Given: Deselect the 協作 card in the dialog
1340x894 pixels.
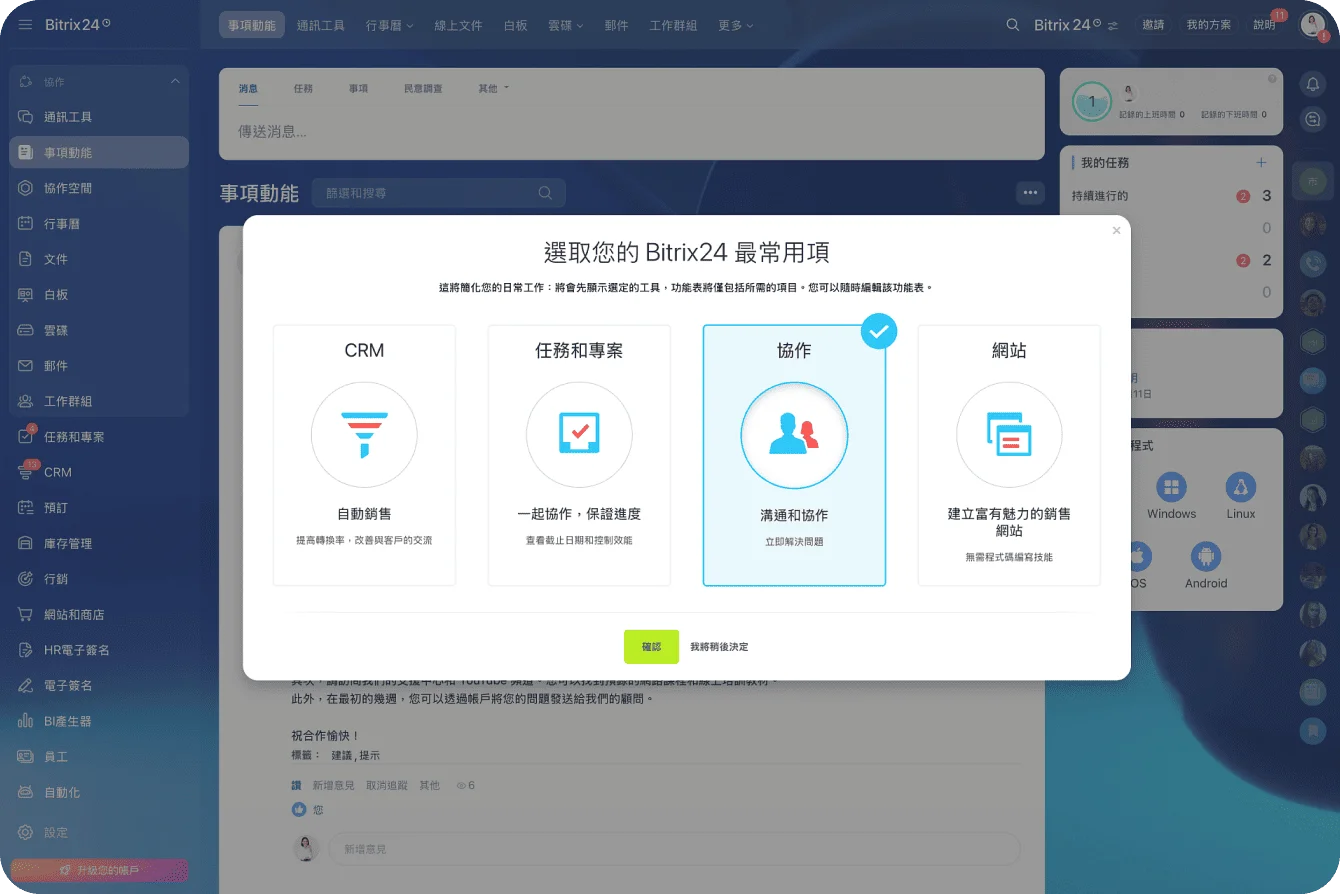Looking at the screenshot, I should pos(794,455).
